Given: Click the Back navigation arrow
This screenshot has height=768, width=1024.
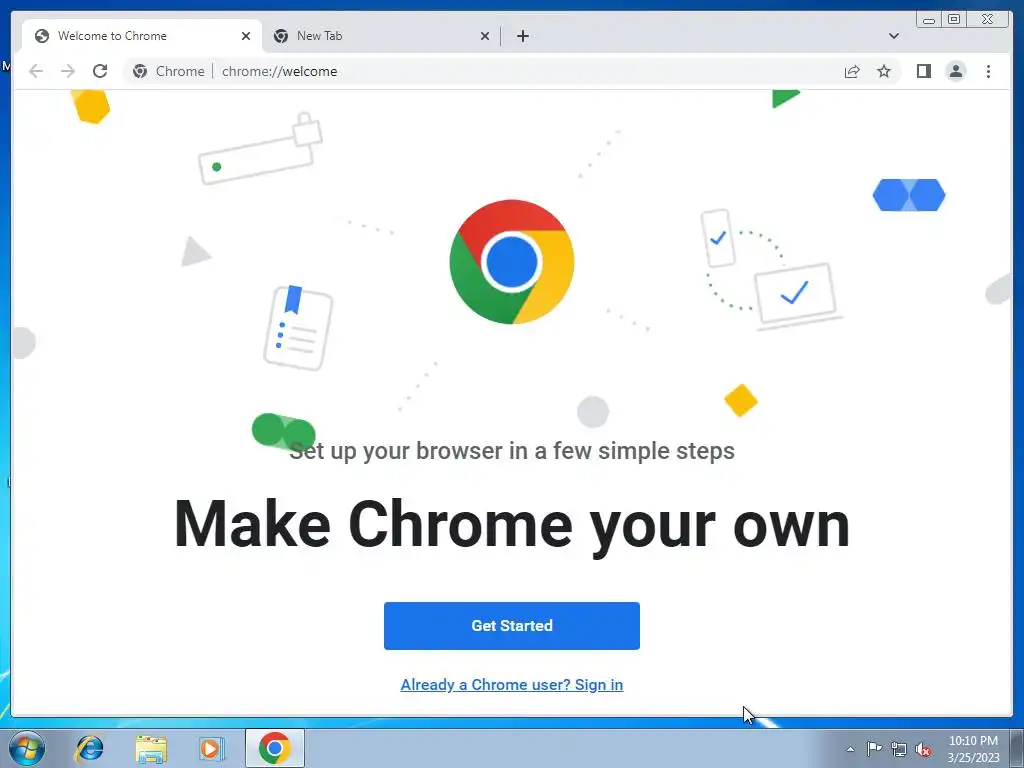Looking at the screenshot, I should pos(36,71).
